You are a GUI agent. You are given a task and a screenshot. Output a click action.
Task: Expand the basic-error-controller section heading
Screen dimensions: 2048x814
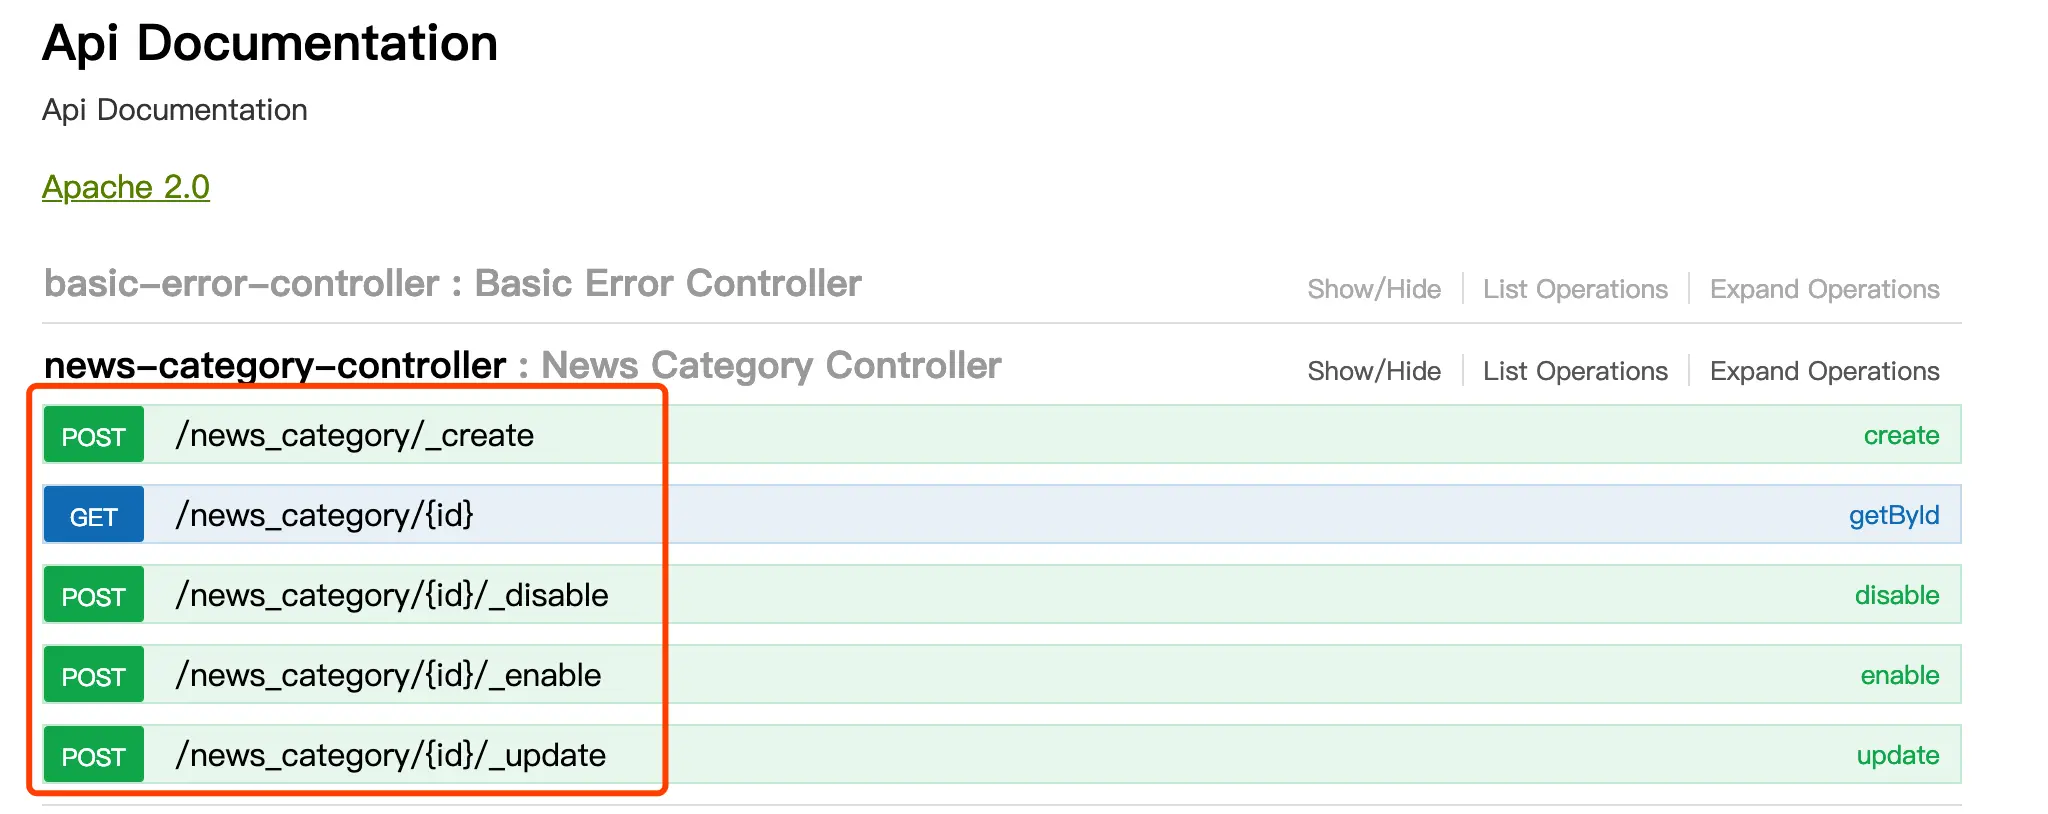(452, 284)
